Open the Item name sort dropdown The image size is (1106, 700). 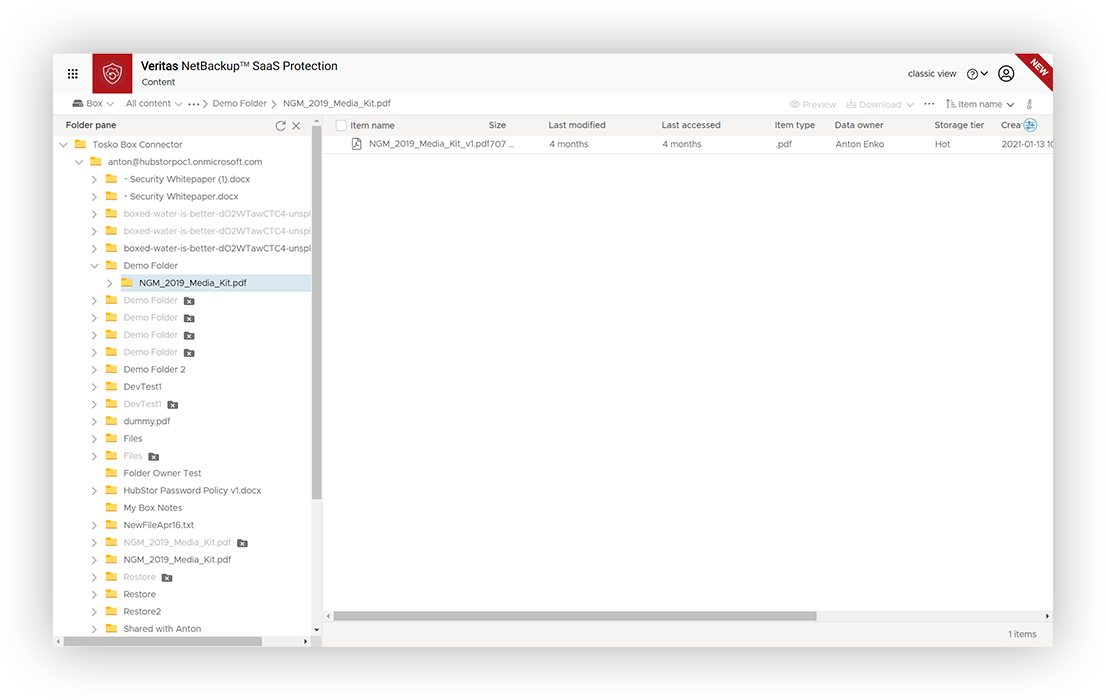pyautogui.click(x=980, y=104)
